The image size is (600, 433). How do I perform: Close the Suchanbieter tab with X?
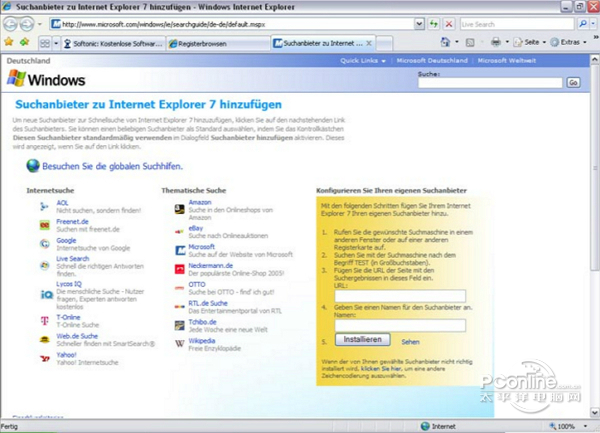coord(369,43)
